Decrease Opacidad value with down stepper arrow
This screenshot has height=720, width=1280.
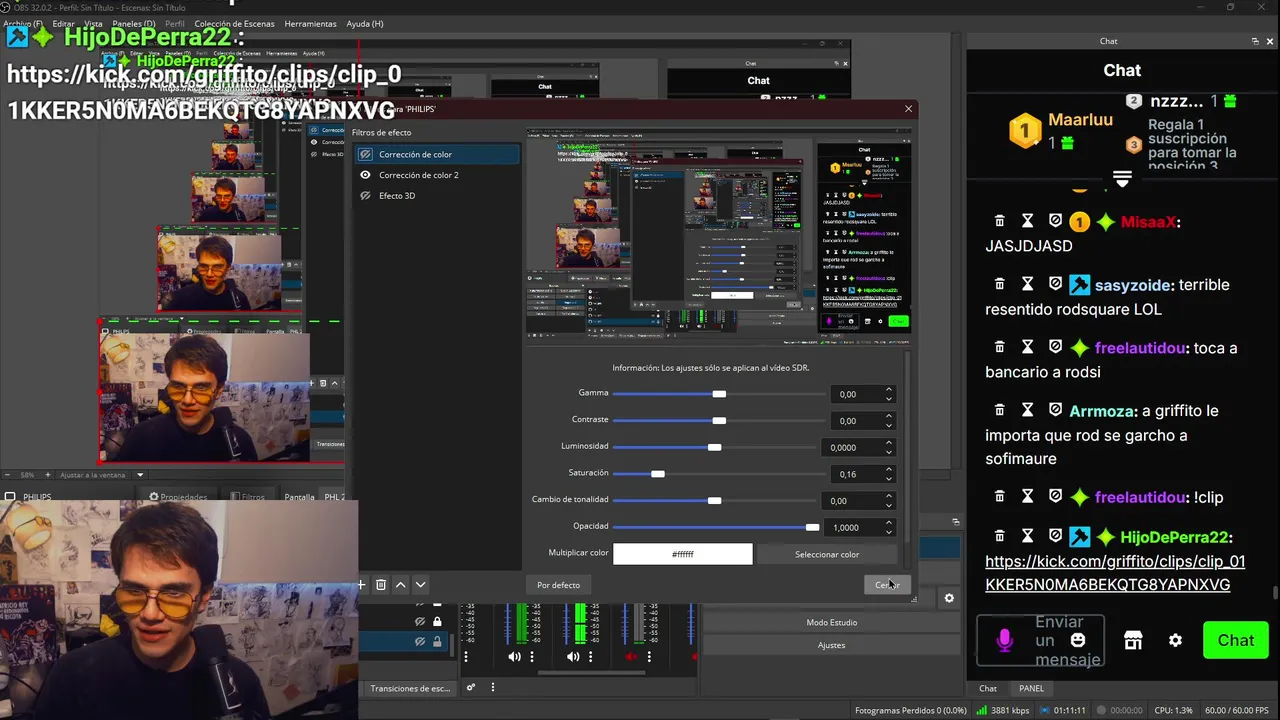[x=889, y=532]
